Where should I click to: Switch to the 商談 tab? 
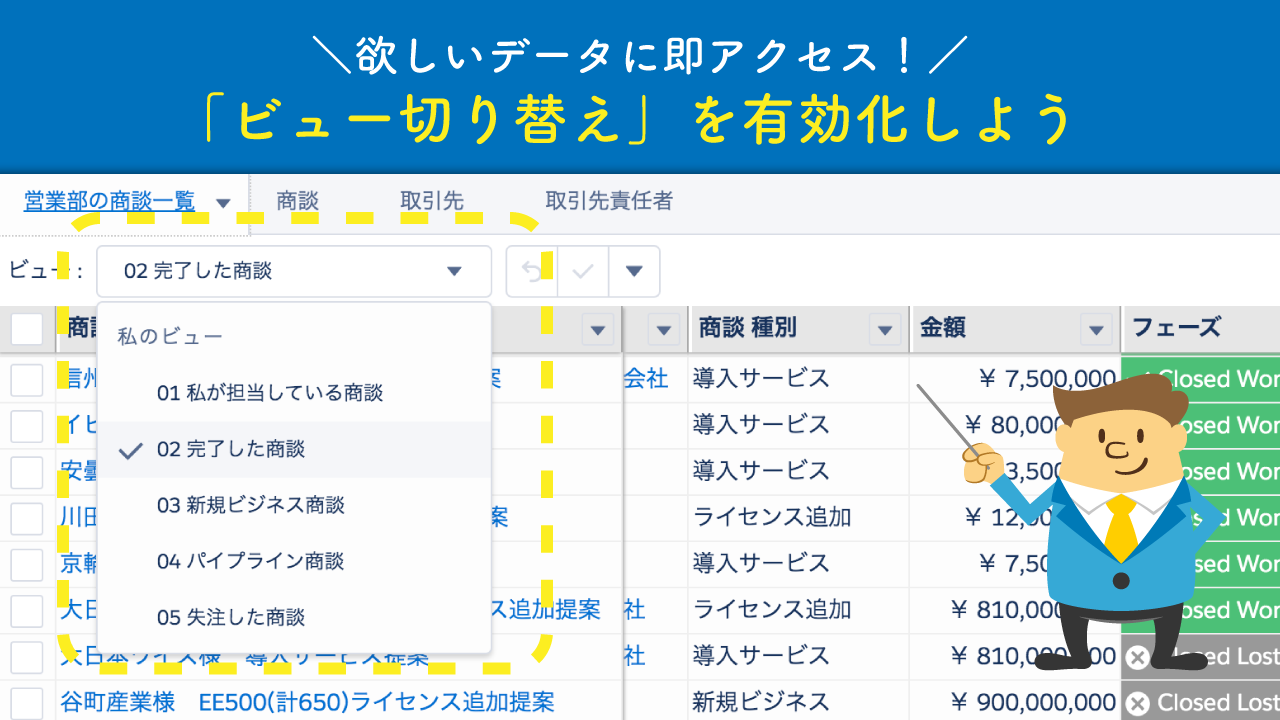pos(297,201)
